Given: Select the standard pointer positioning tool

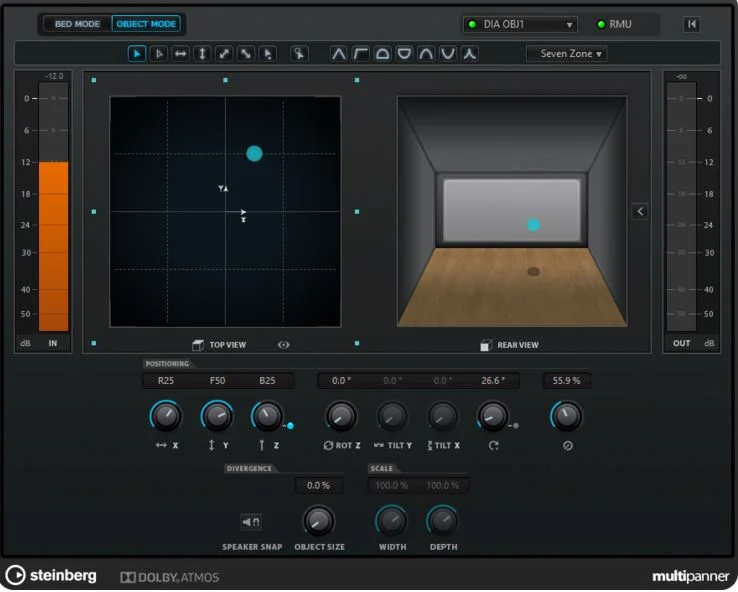Looking at the screenshot, I should click(x=137, y=54).
